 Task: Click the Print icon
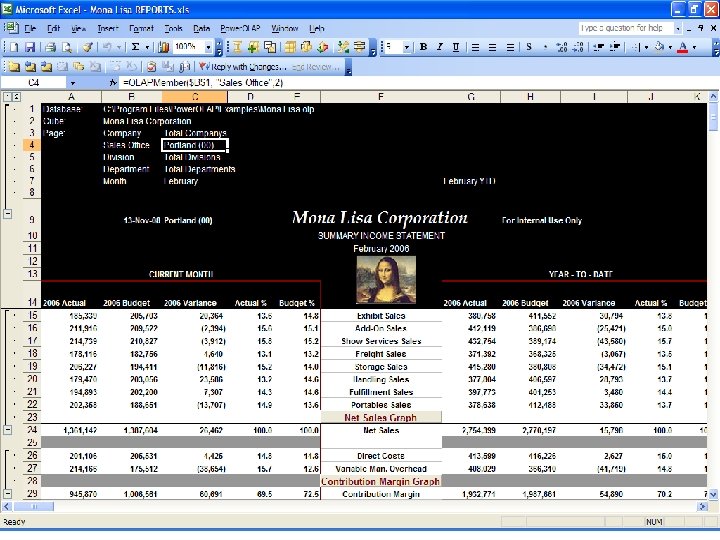click(x=51, y=47)
